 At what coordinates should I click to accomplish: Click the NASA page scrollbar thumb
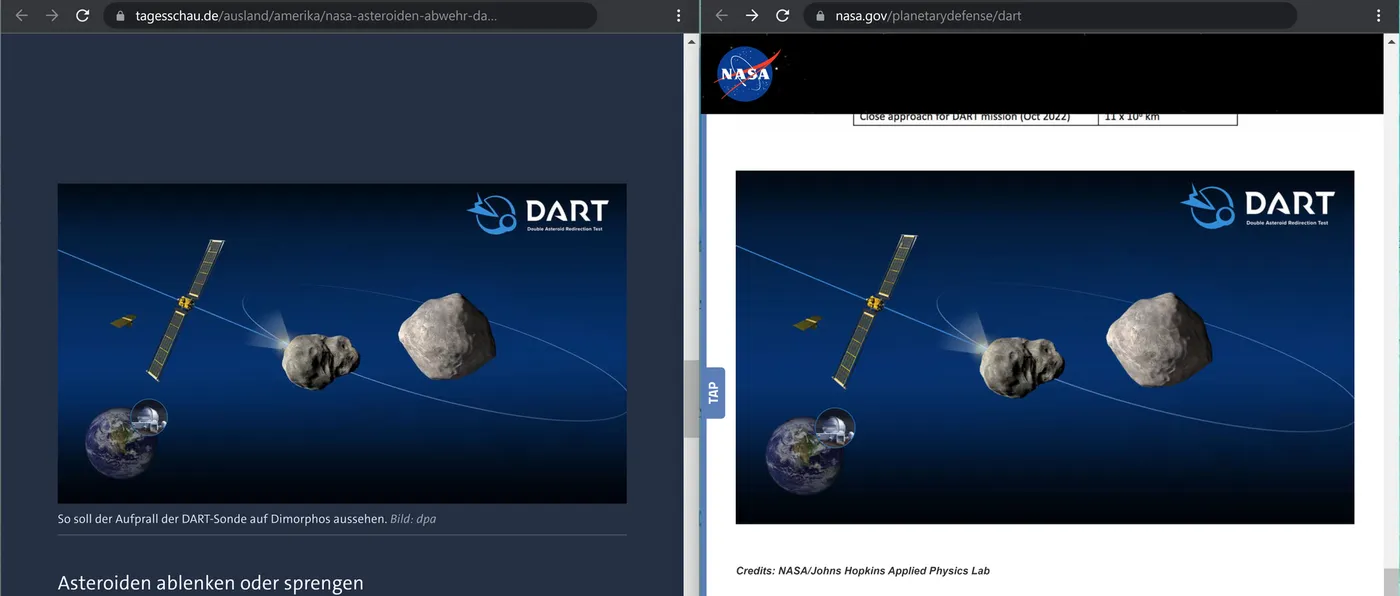point(1391,581)
